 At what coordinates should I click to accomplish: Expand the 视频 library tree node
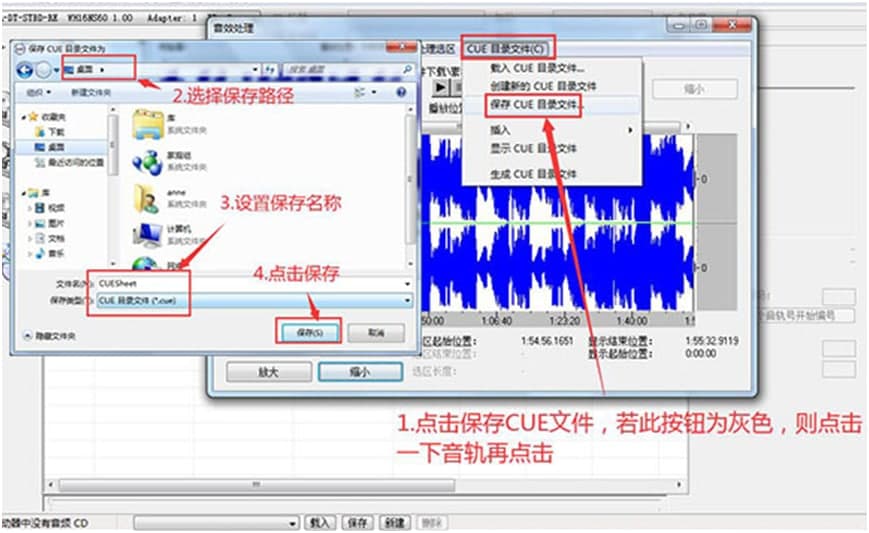click(x=29, y=208)
